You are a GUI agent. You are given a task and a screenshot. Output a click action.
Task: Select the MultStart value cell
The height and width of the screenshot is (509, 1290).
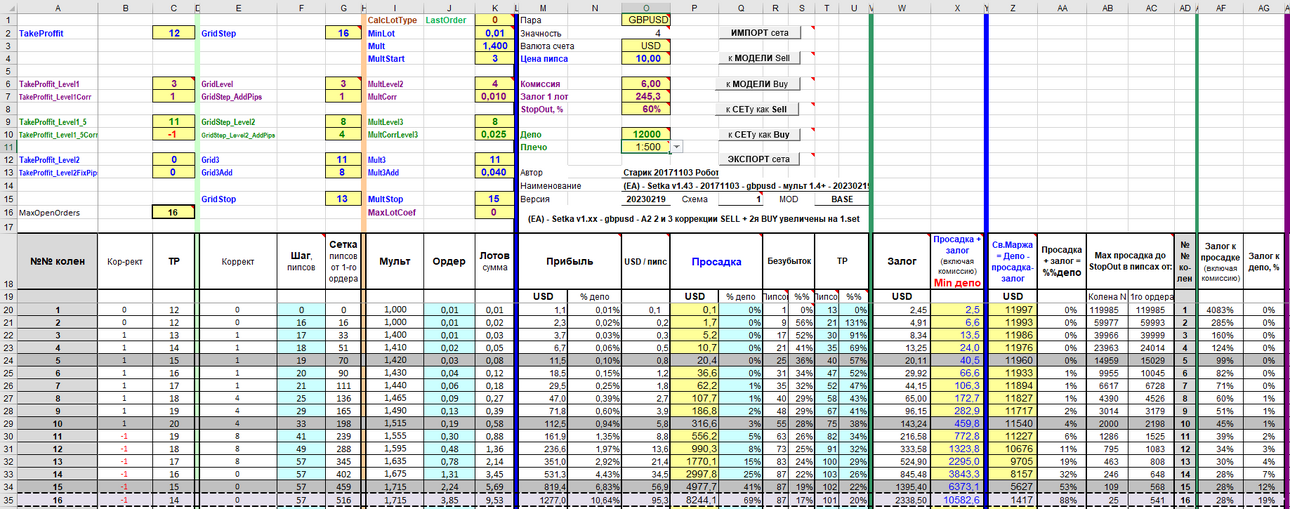click(x=493, y=59)
